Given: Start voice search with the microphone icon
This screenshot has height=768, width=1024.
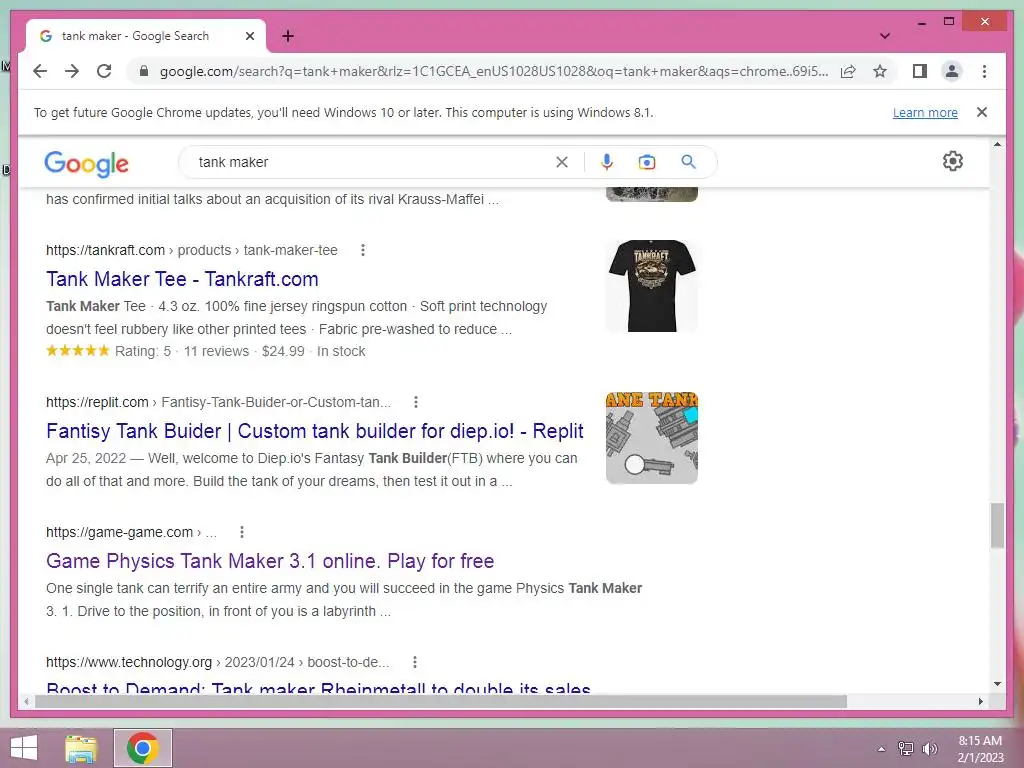Looking at the screenshot, I should coord(607,162).
